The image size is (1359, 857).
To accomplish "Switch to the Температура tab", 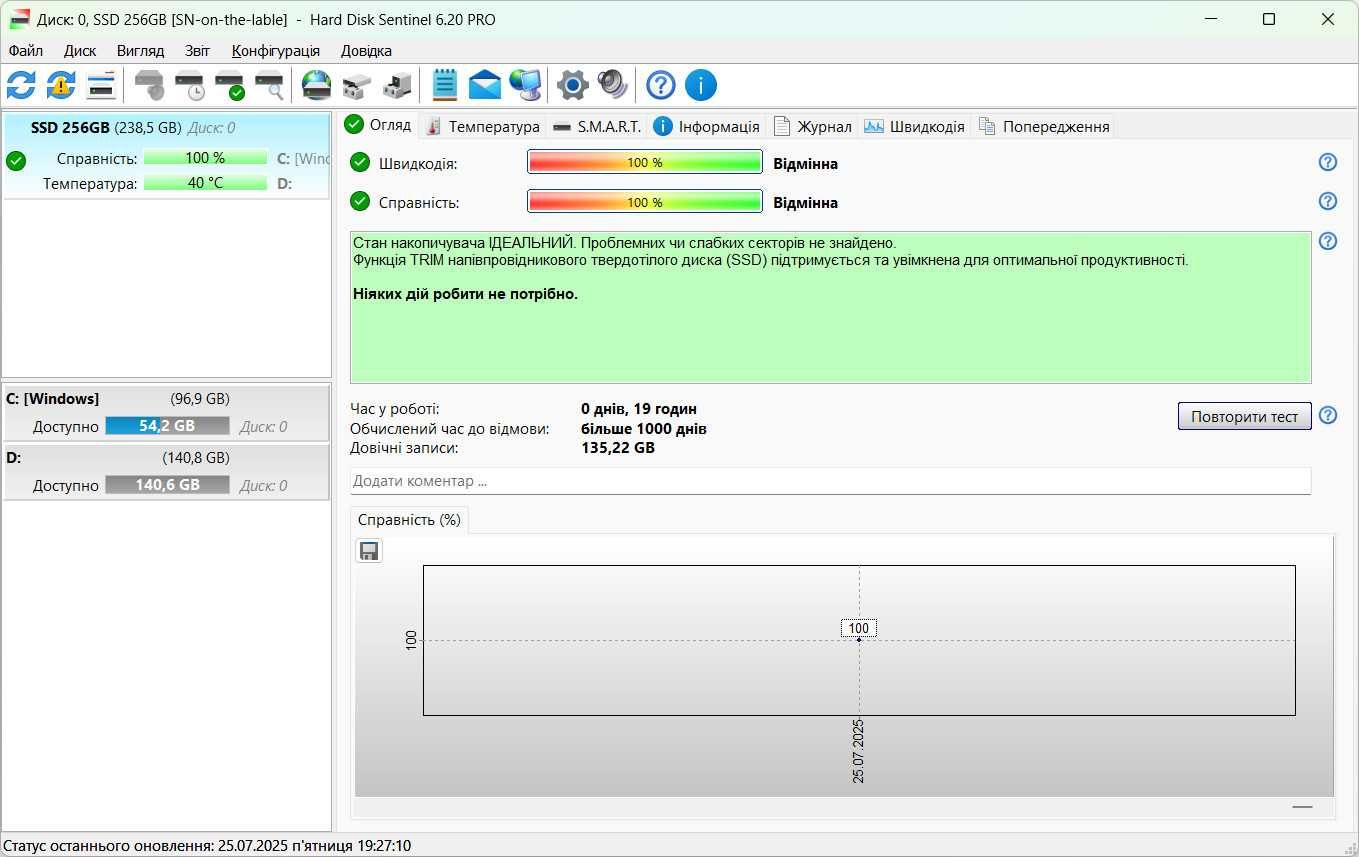I will coord(482,126).
